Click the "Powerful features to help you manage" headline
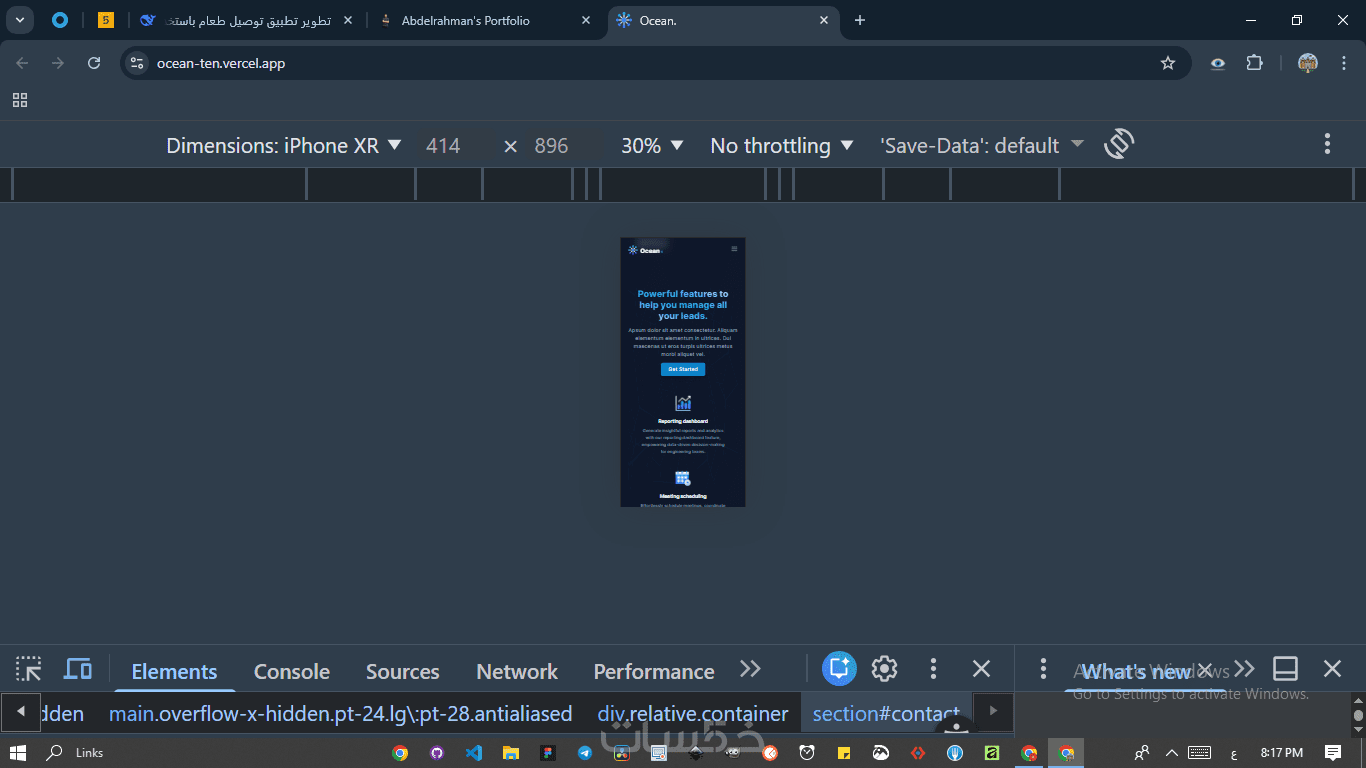Viewport: 1366px width, 768px height. (683, 305)
